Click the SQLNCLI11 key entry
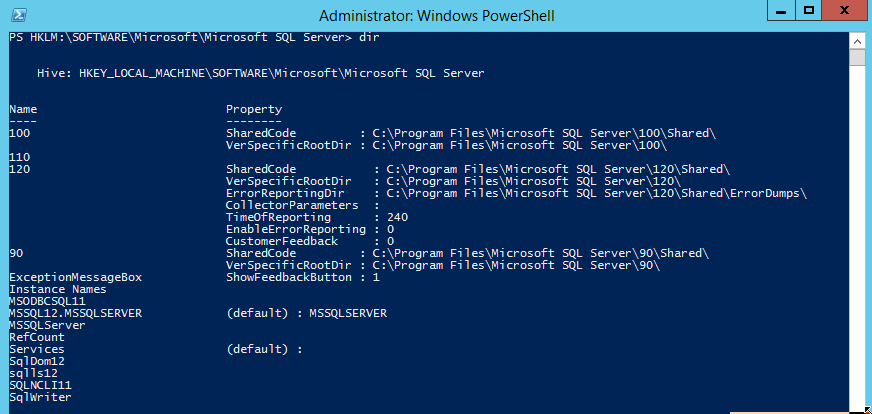This screenshot has width=872, height=414. 40,385
